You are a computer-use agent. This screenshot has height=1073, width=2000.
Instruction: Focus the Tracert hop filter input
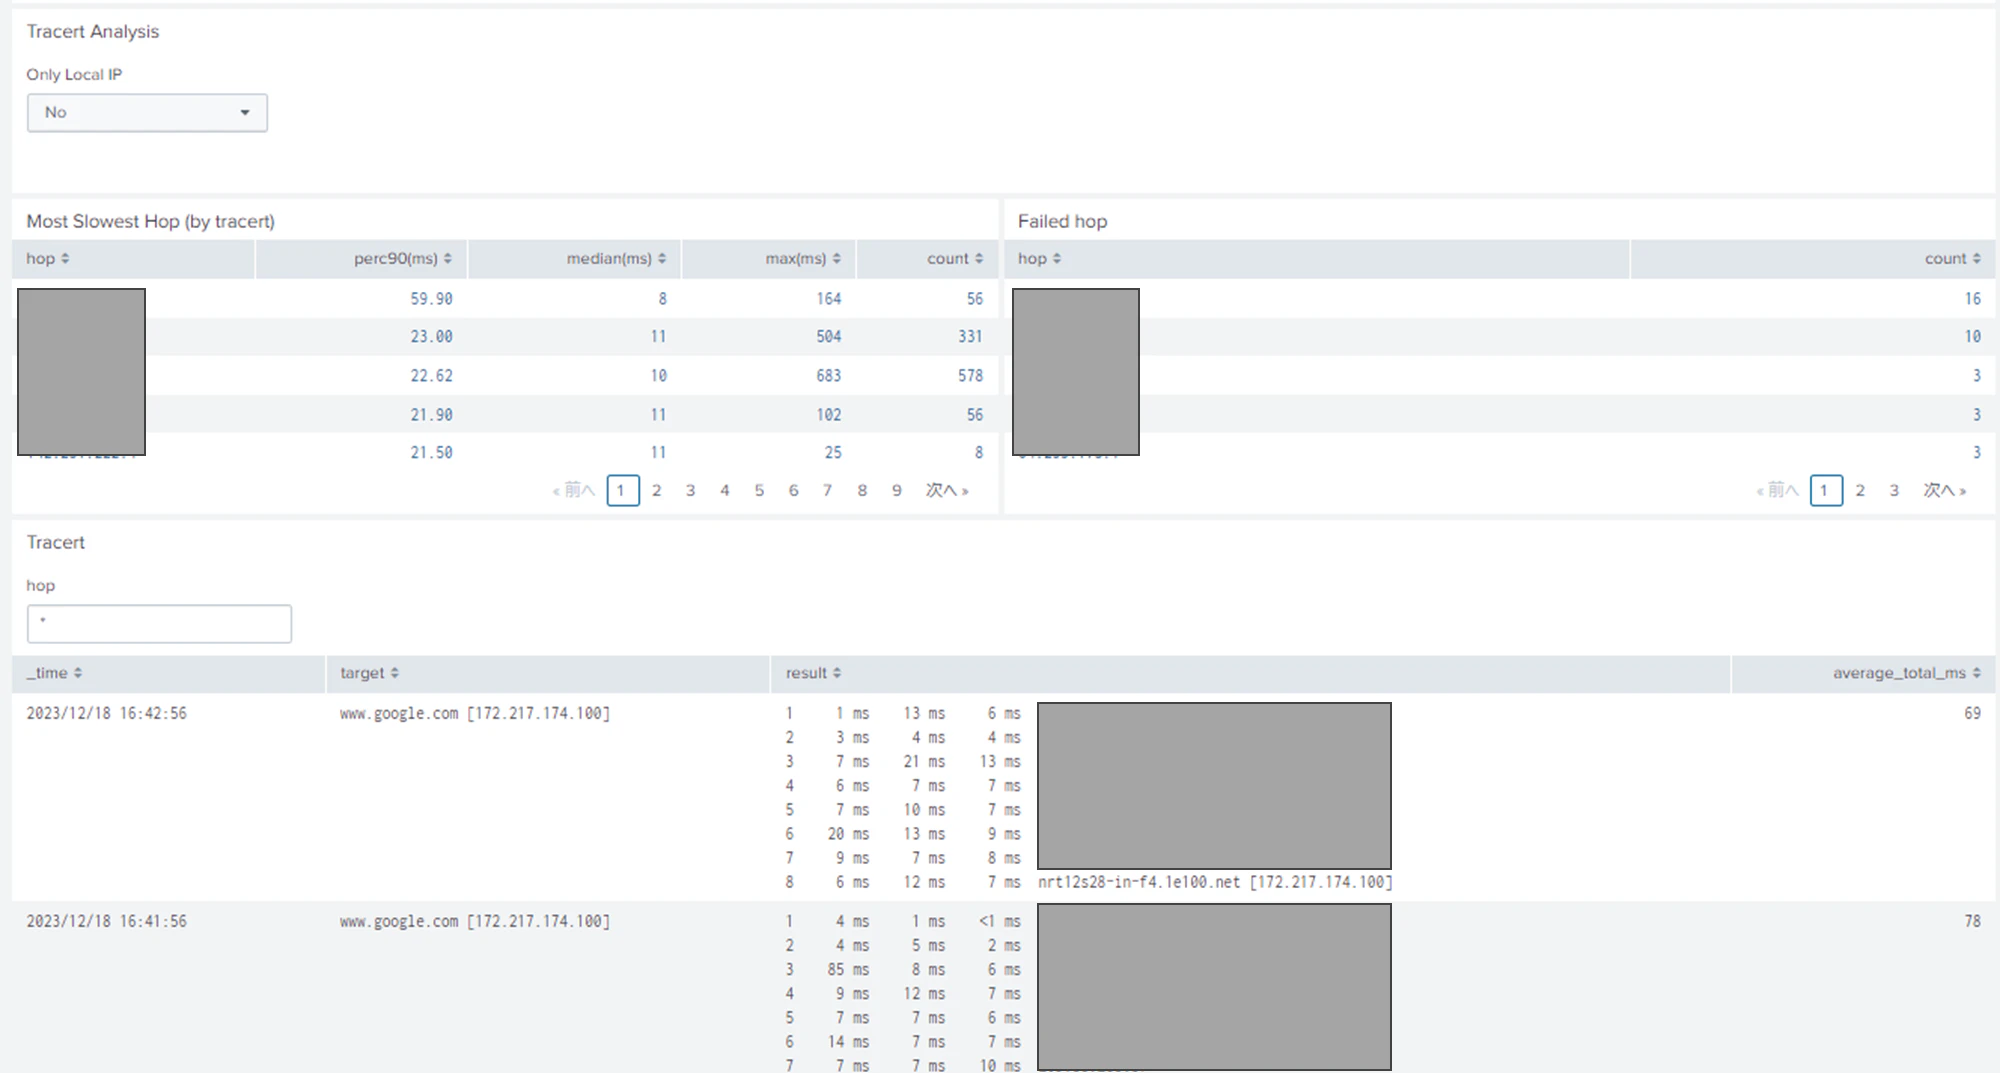tap(159, 624)
